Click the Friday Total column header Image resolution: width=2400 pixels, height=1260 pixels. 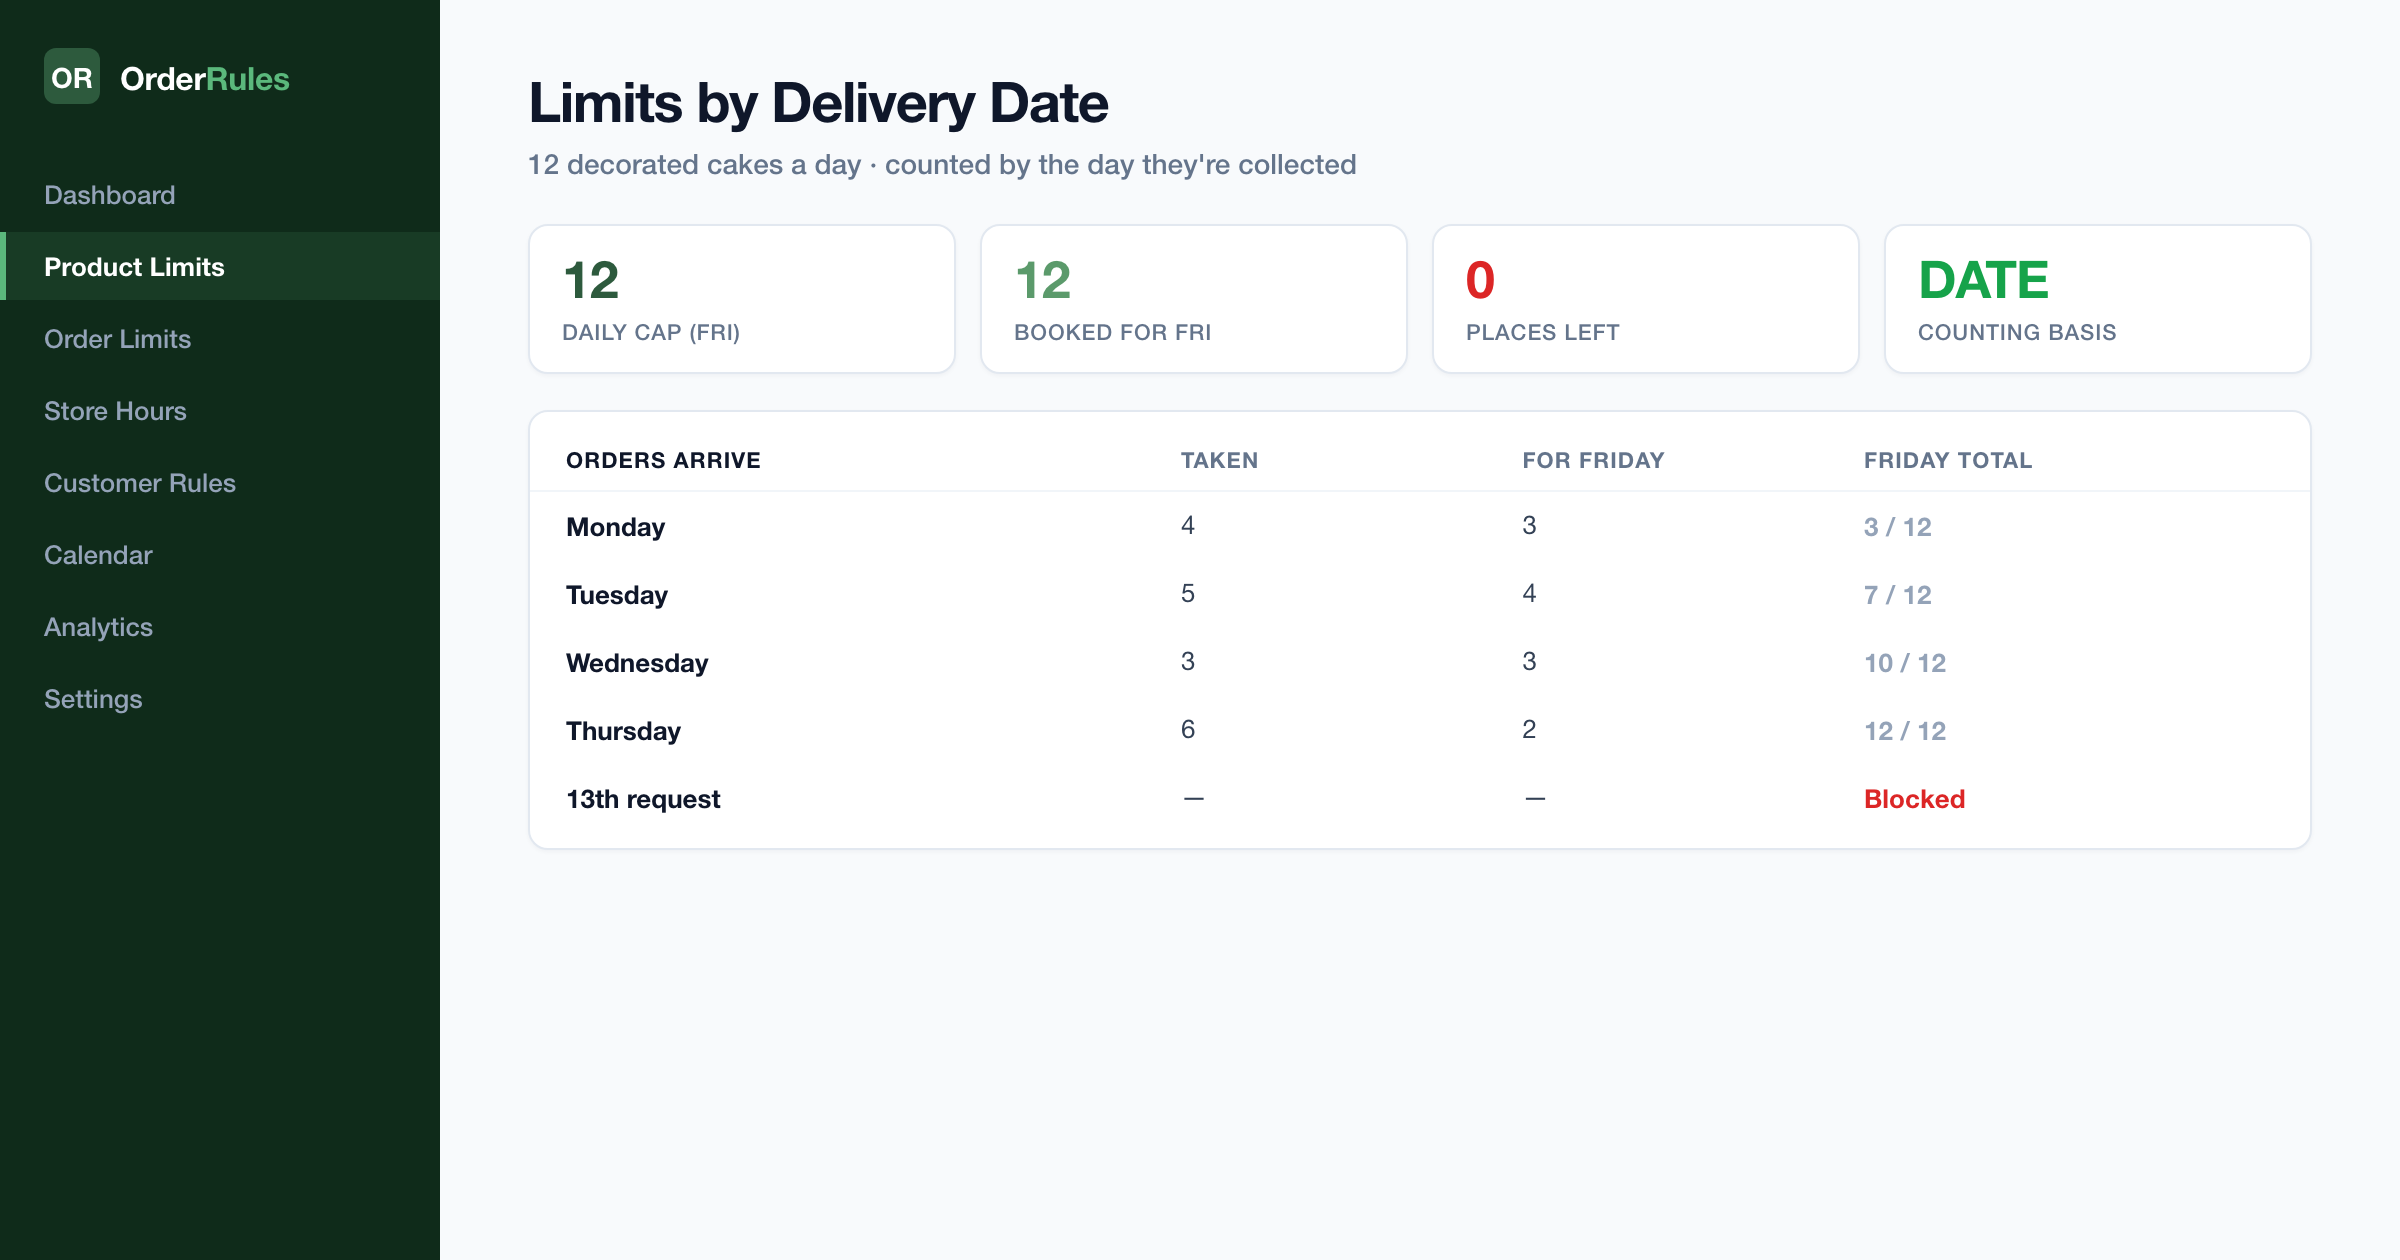pos(1948,460)
